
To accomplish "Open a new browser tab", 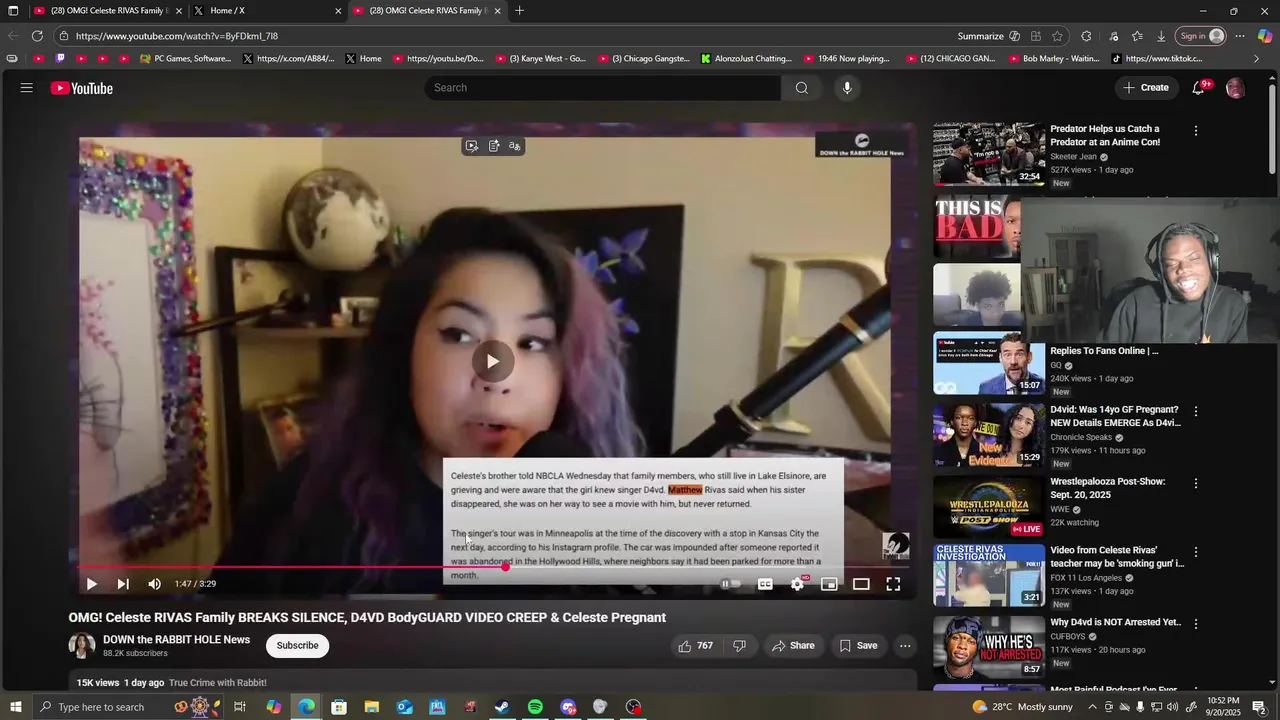I will pos(519,11).
